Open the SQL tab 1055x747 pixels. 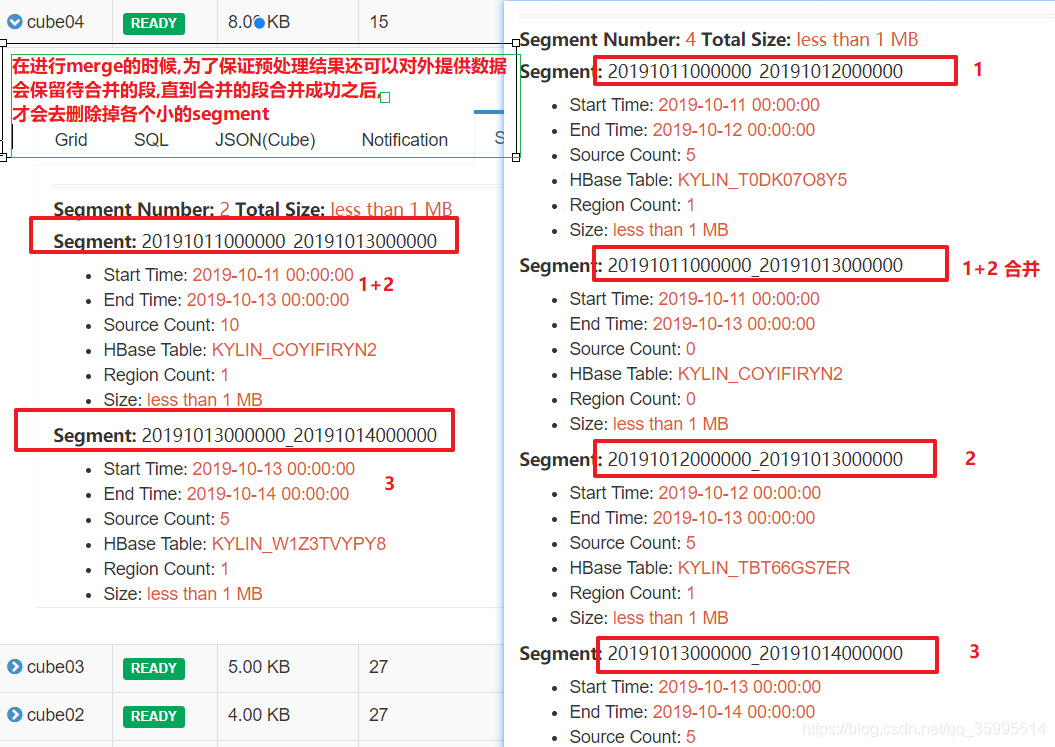click(151, 140)
